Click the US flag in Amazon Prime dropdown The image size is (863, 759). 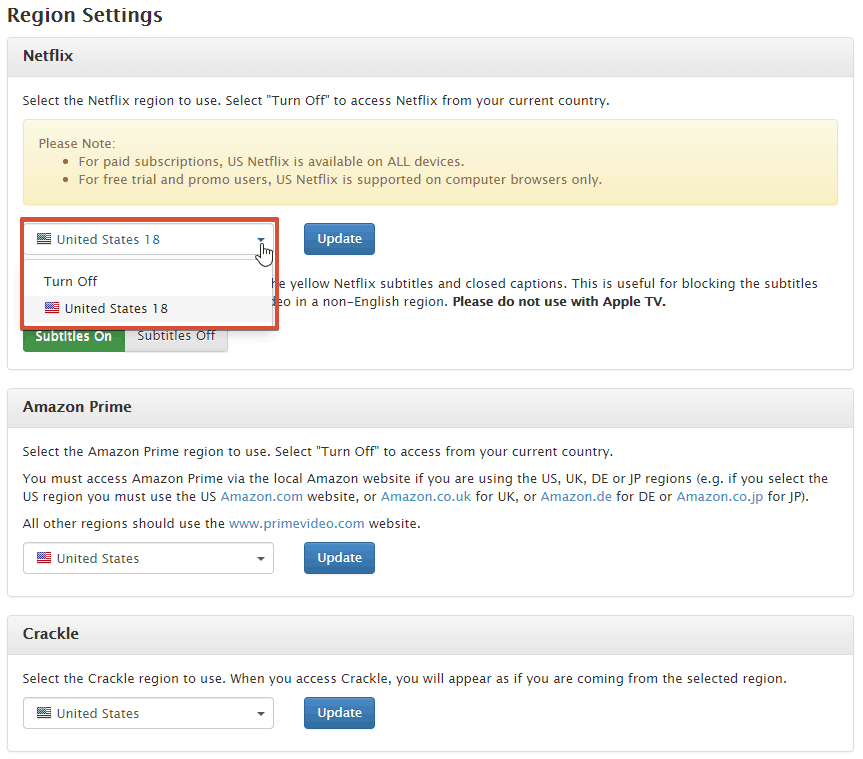[x=44, y=558]
